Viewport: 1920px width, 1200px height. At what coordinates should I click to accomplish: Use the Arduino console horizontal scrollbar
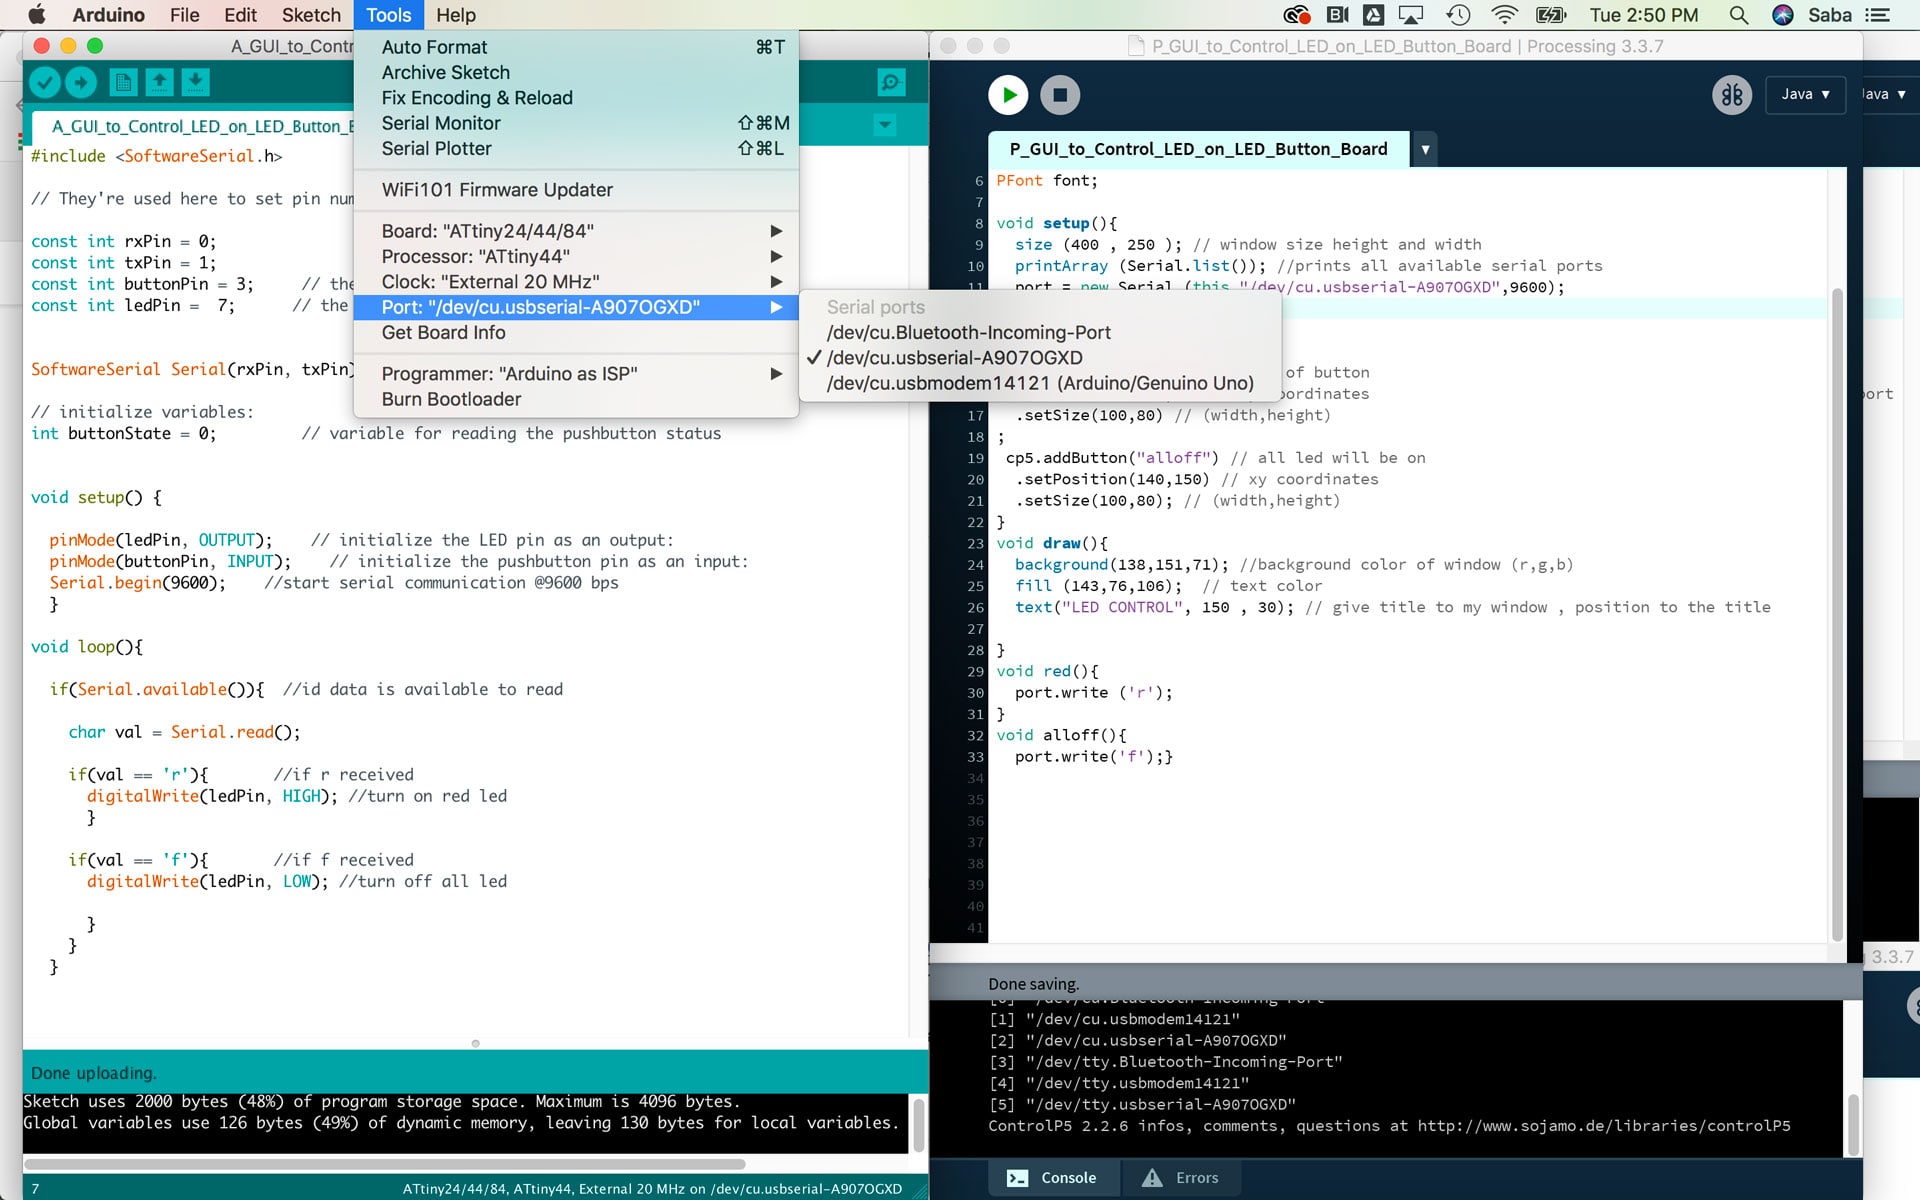click(385, 1164)
